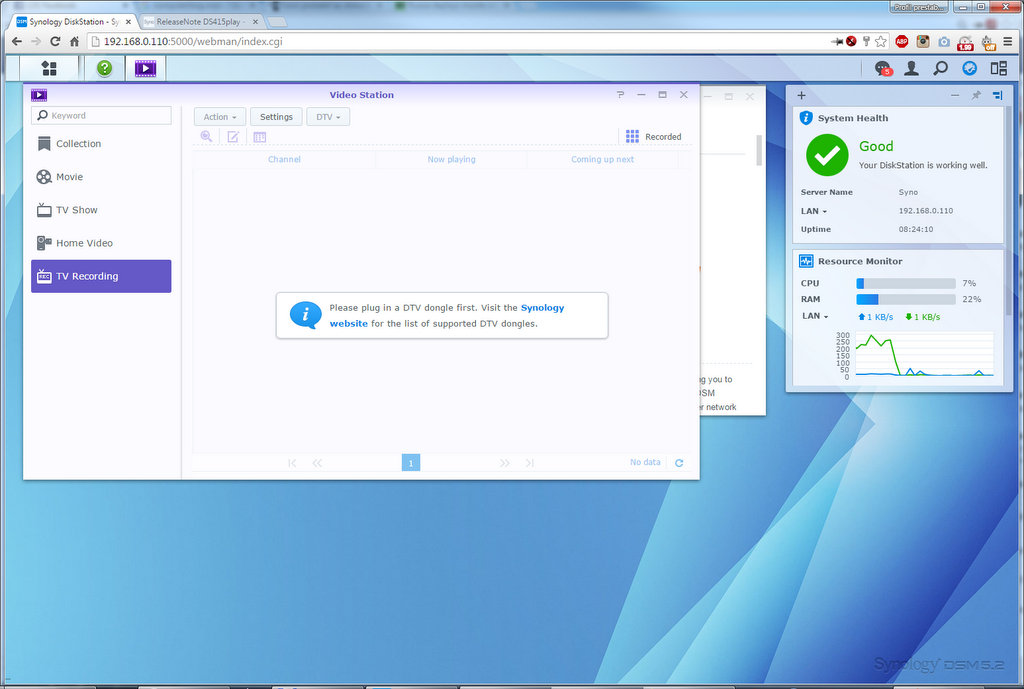Viewport: 1024px width, 689px height.
Task: Click the browser address bar
Action: point(457,41)
